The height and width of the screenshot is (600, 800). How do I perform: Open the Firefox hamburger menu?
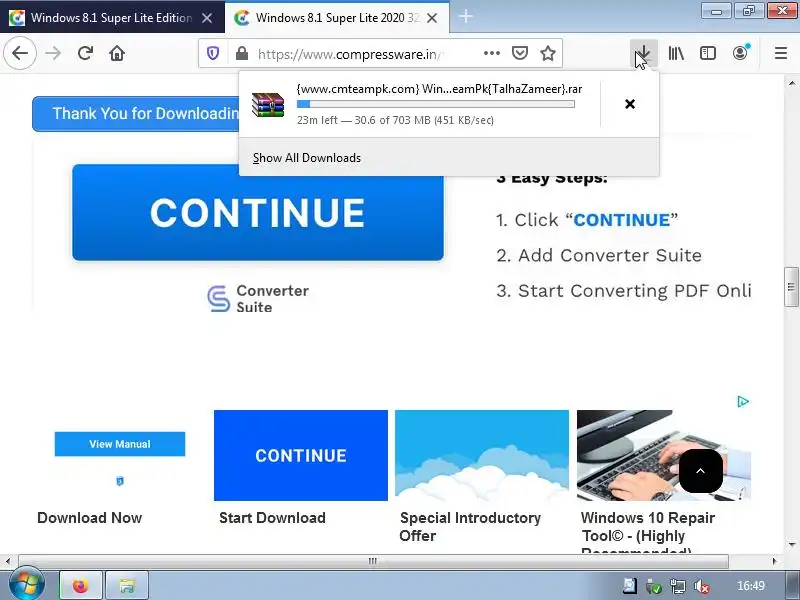click(781, 53)
